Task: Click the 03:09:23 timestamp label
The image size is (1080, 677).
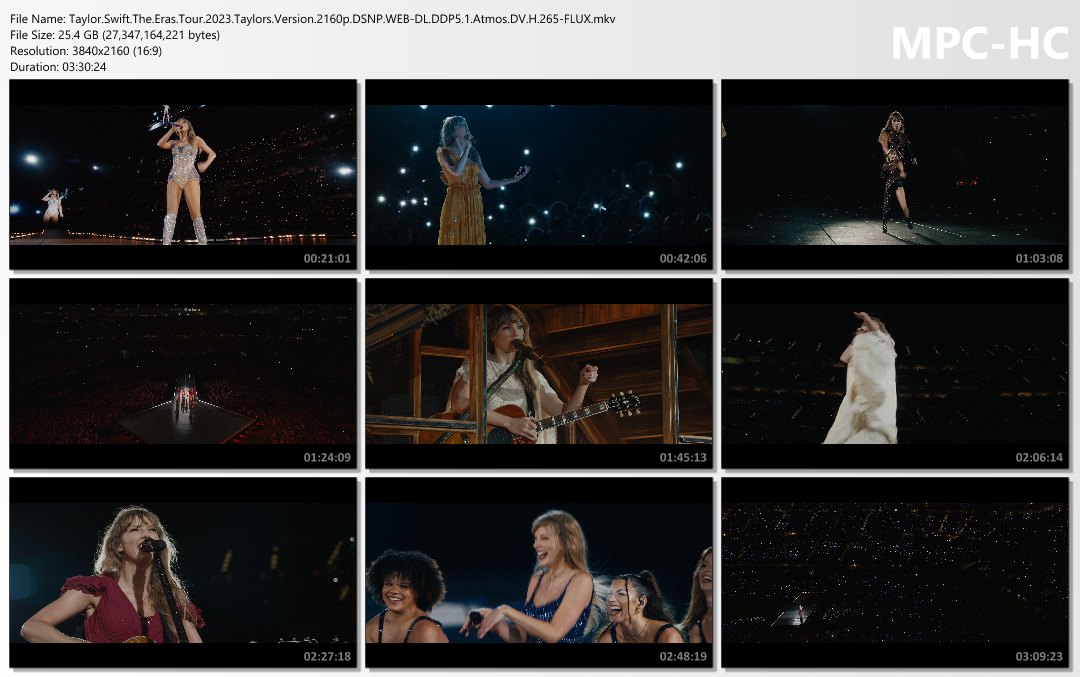Action: point(1039,657)
